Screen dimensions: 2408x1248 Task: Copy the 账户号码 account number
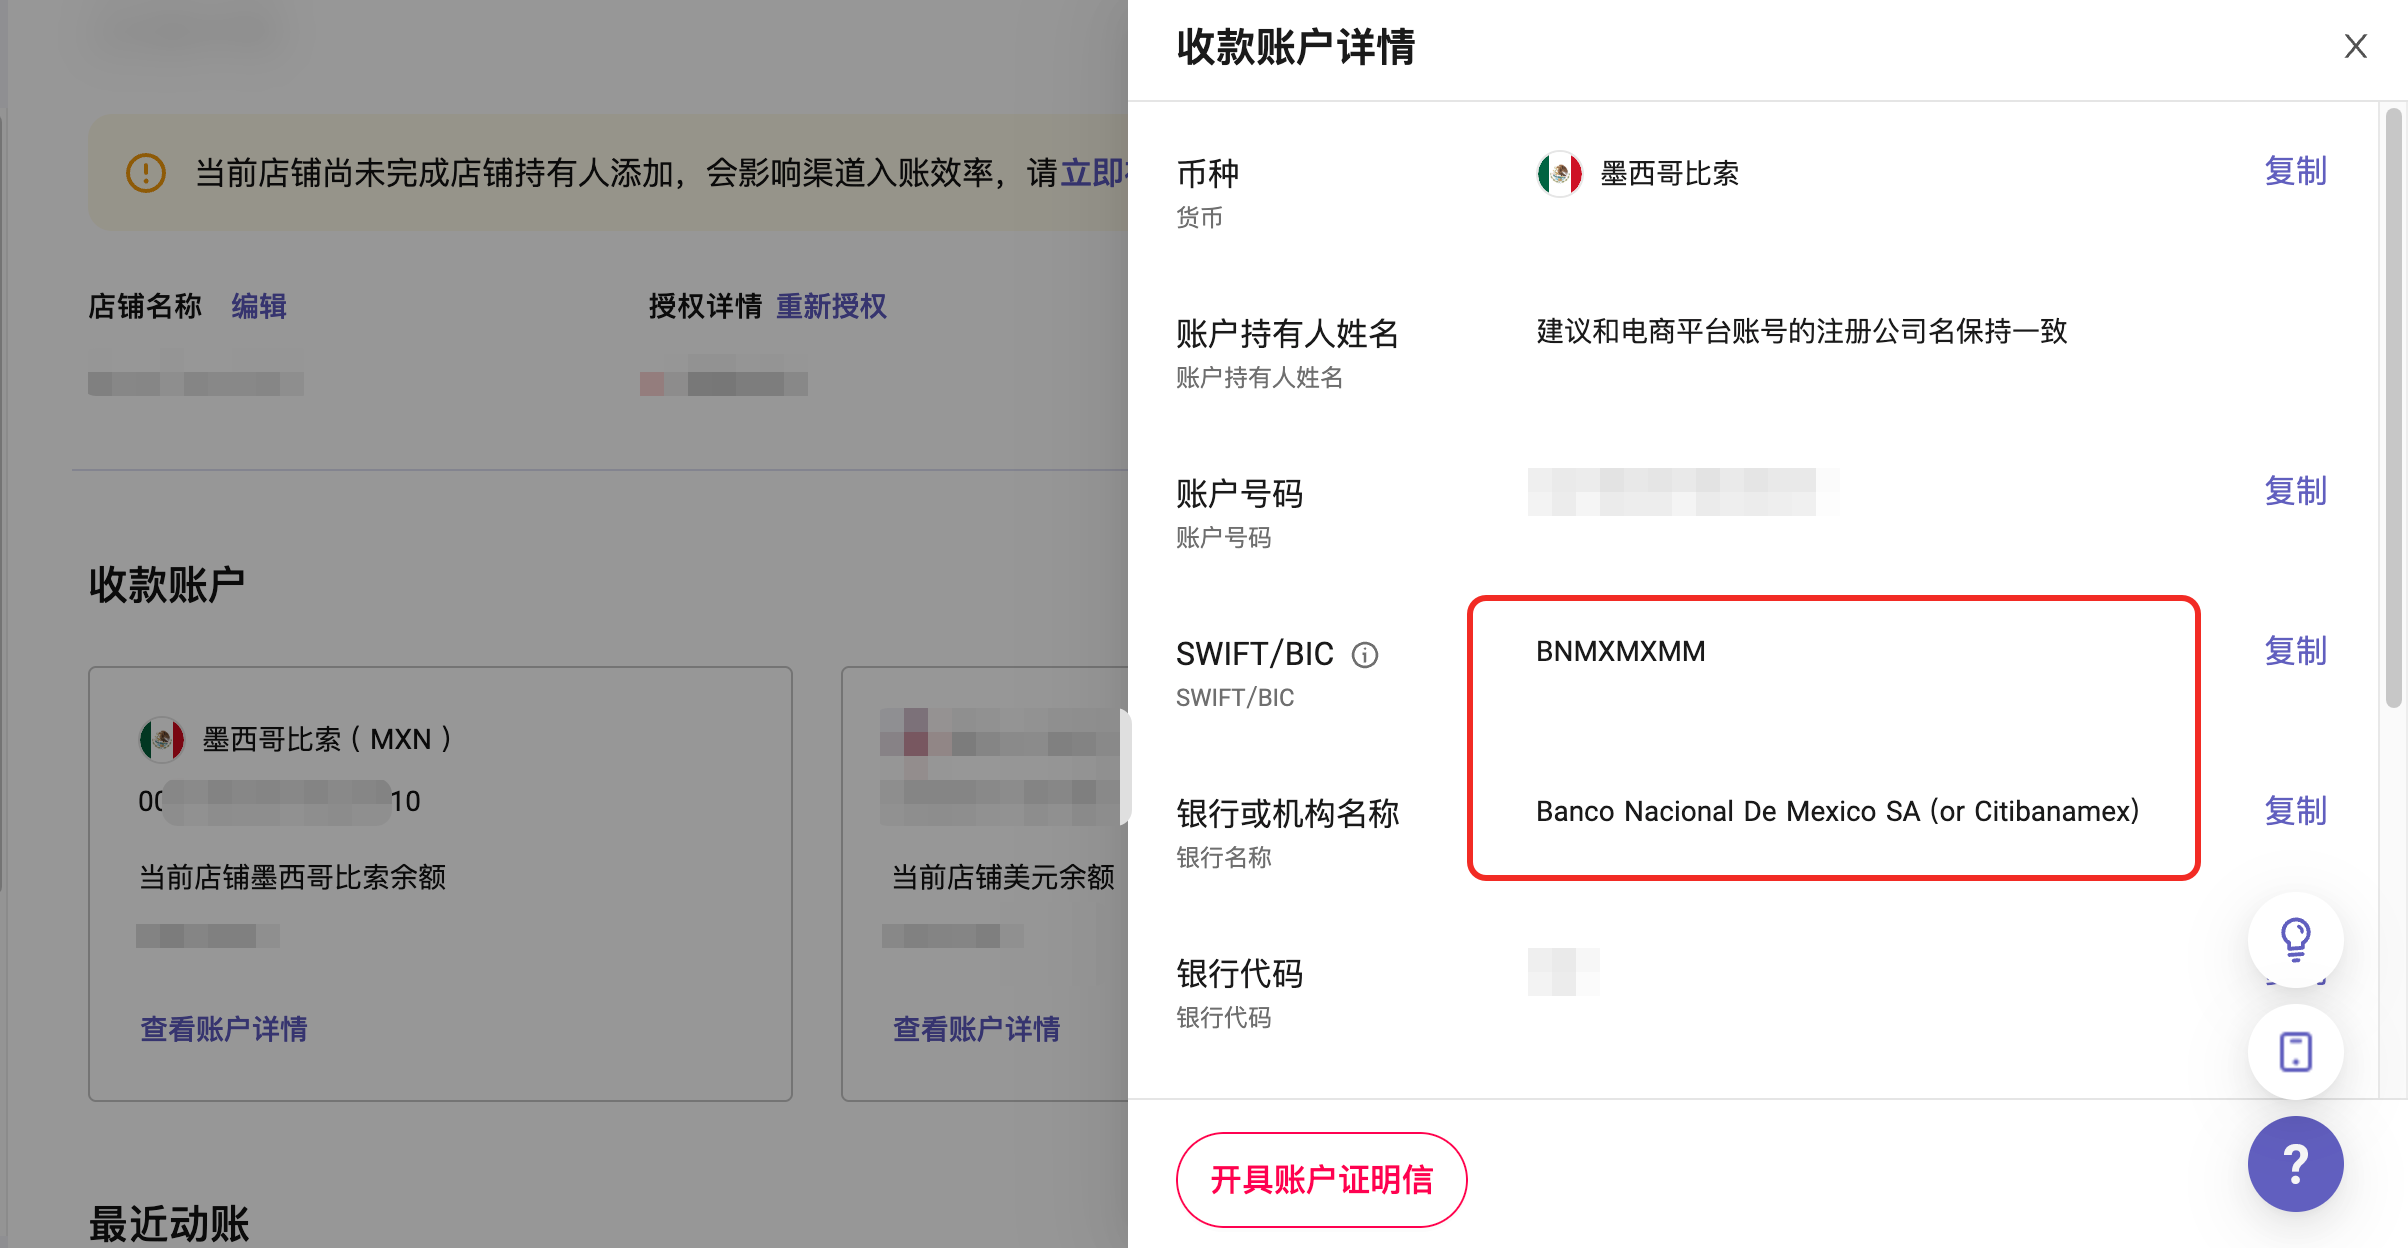pyautogui.click(x=2295, y=492)
